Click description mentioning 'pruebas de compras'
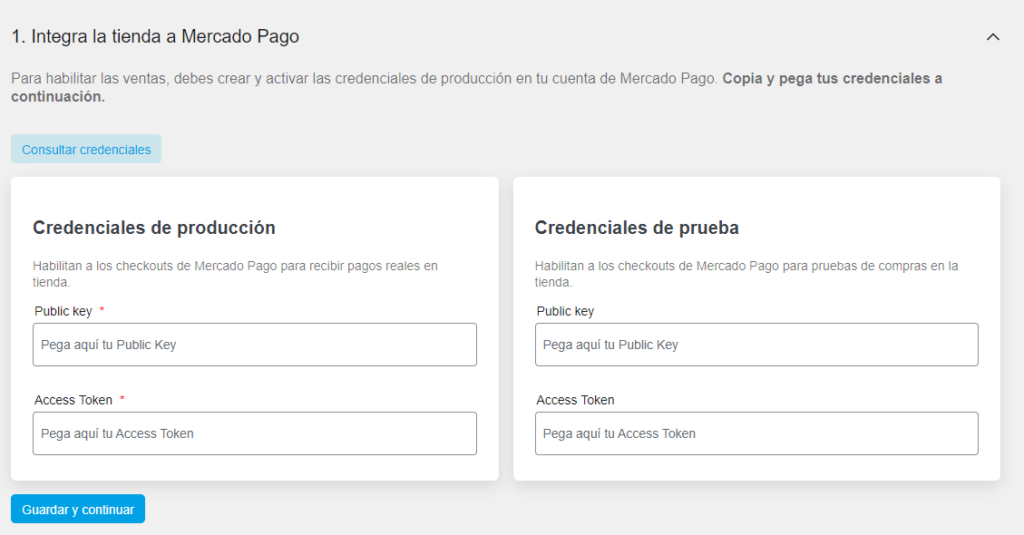The image size is (1024, 535). [x=746, y=274]
